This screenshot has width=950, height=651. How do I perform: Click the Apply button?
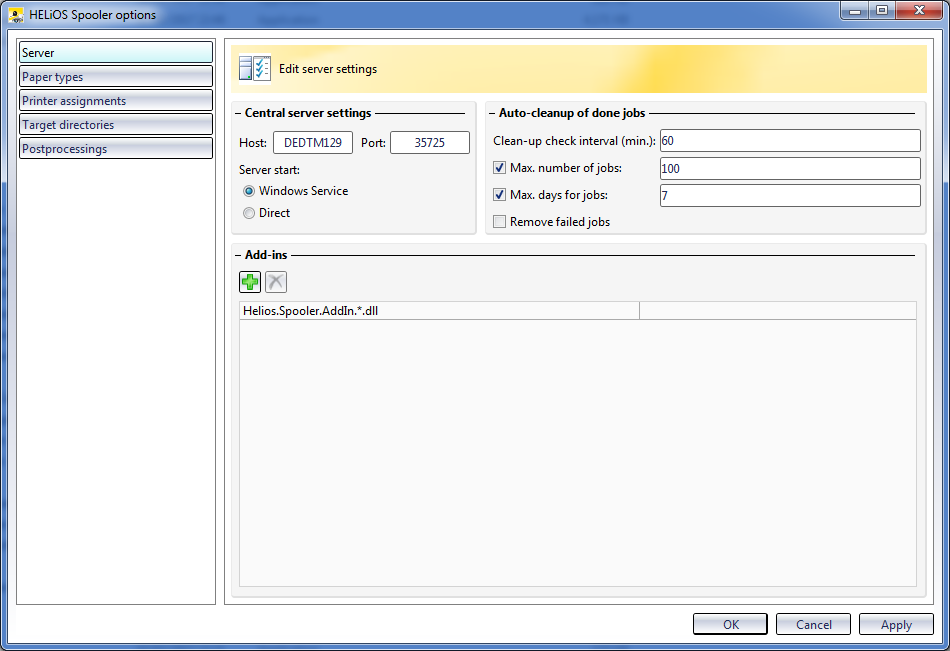pyautogui.click(x=896, y=624)
